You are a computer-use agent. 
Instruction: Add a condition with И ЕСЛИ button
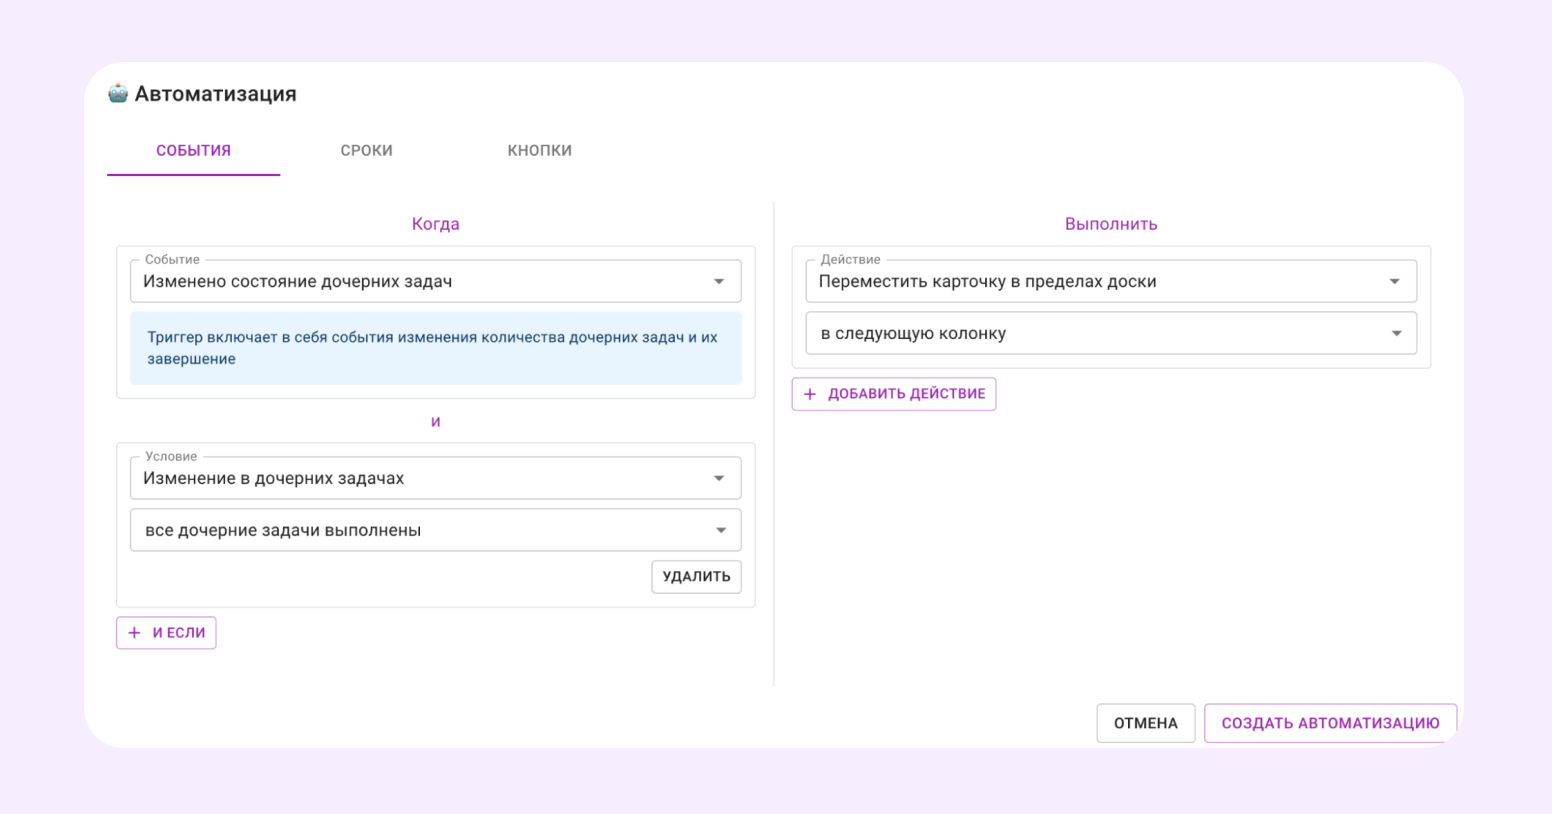pyautogui.click(x=166, y=632)
